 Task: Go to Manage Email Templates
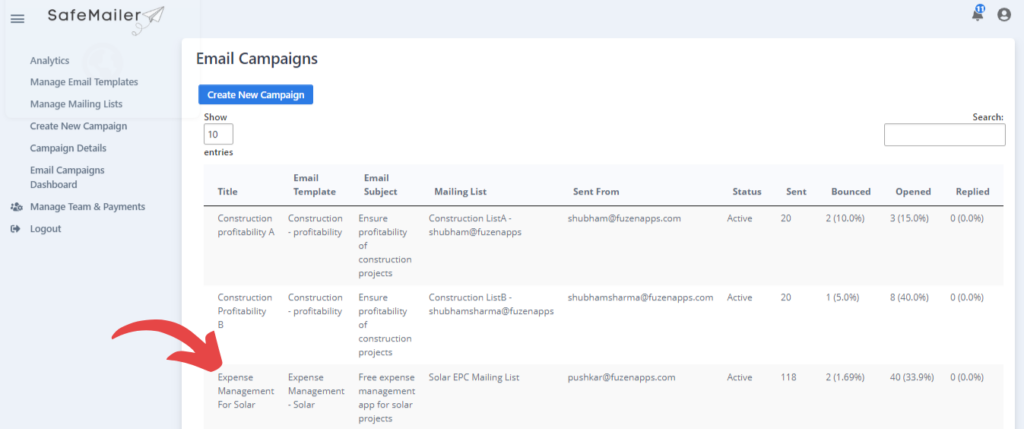pos(84,82)
